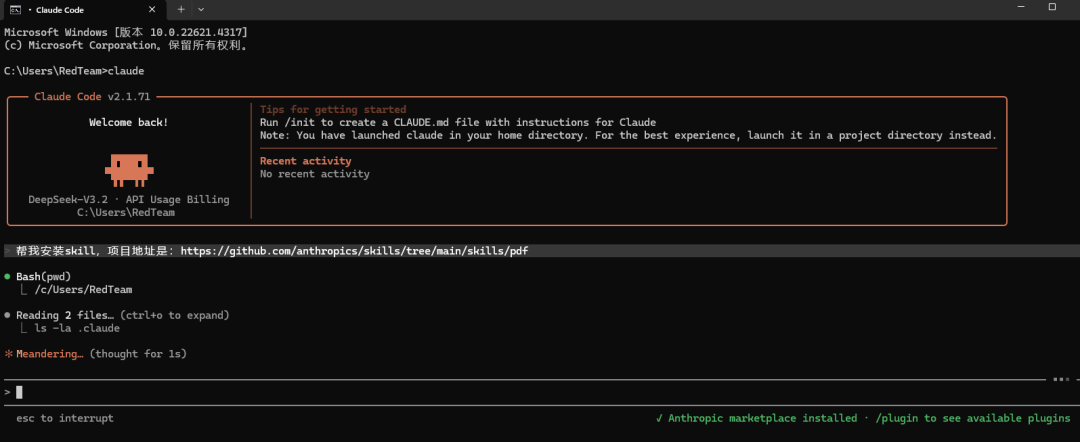Open the GitHub skills pdf URL
Viewport: 1080px width, 442px height.
[x=354, y=251]
